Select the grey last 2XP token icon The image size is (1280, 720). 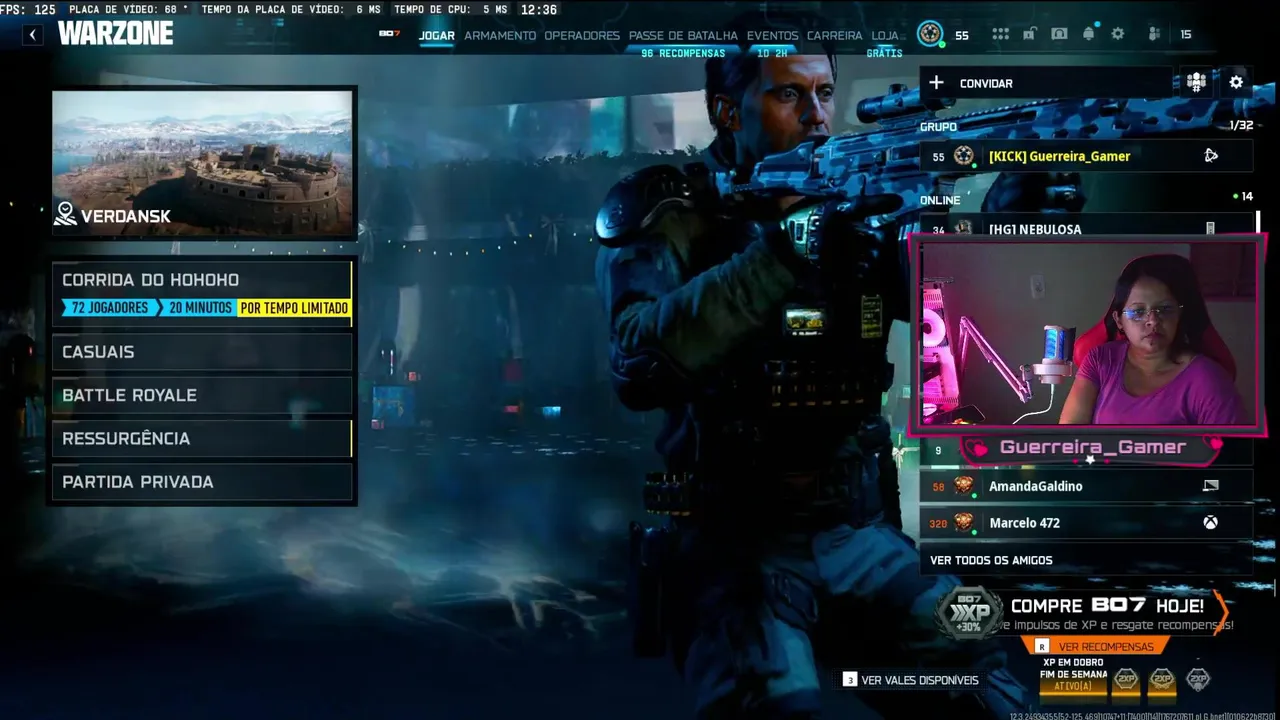coord(1198,680)
